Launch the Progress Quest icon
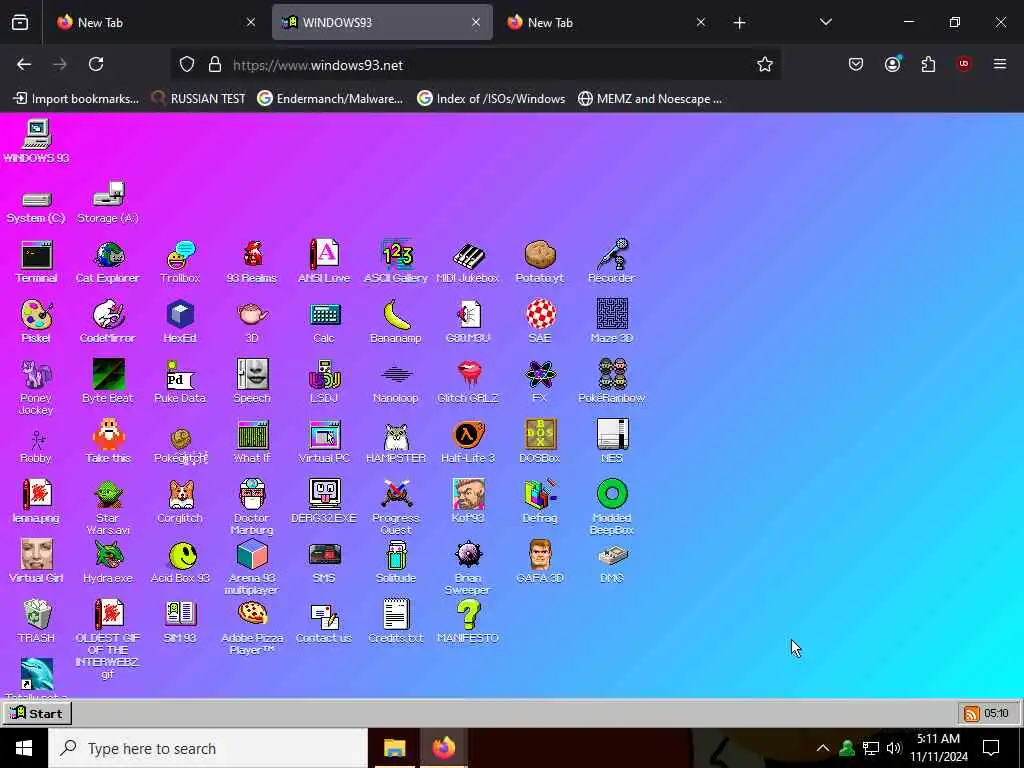1024x768 pixels. click(x=396, y=508)
